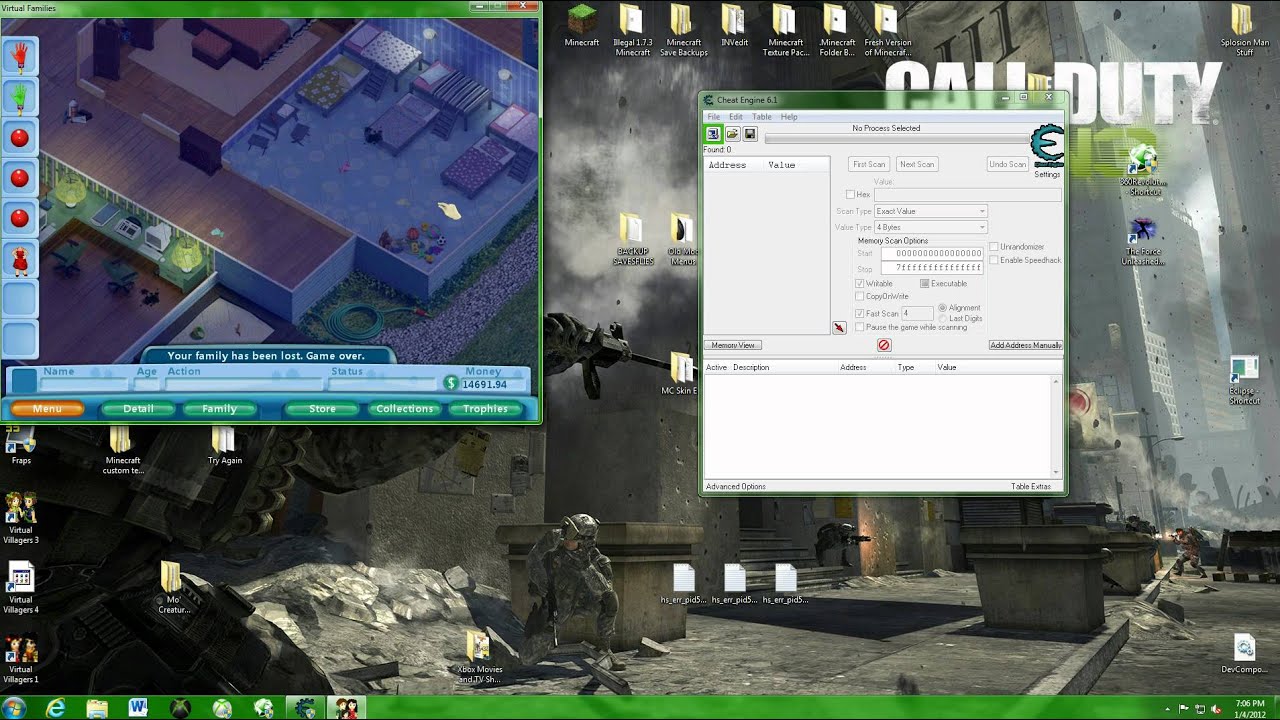Click the Next Scan button
The width and height of the screenshot is (1280, 720).
[917, 164]
